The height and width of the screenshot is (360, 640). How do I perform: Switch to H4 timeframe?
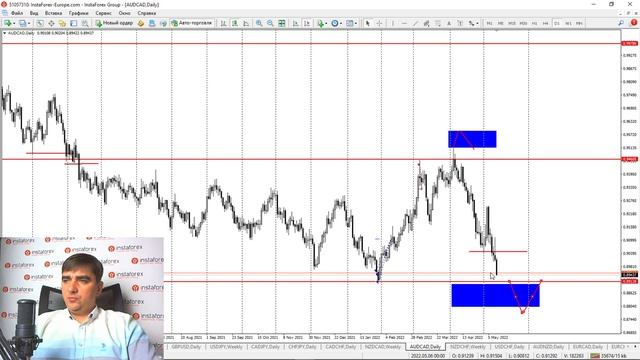point(545,23)
